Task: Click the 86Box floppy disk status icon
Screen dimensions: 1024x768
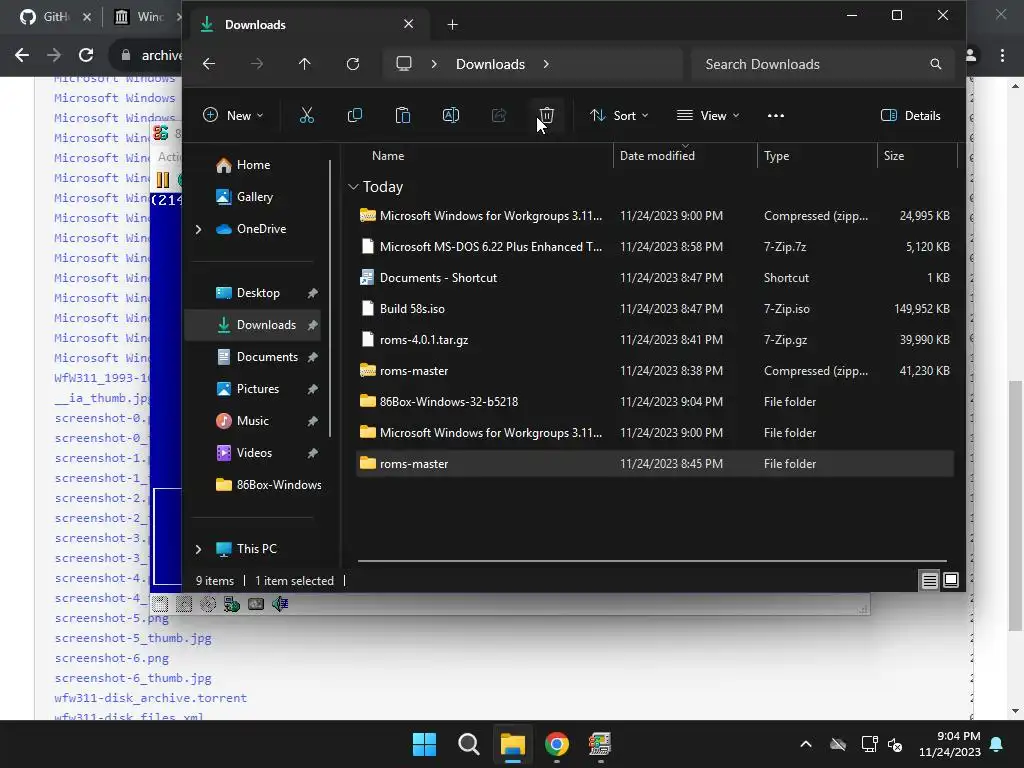Action: pyautogui.click(x=160, y=604)
